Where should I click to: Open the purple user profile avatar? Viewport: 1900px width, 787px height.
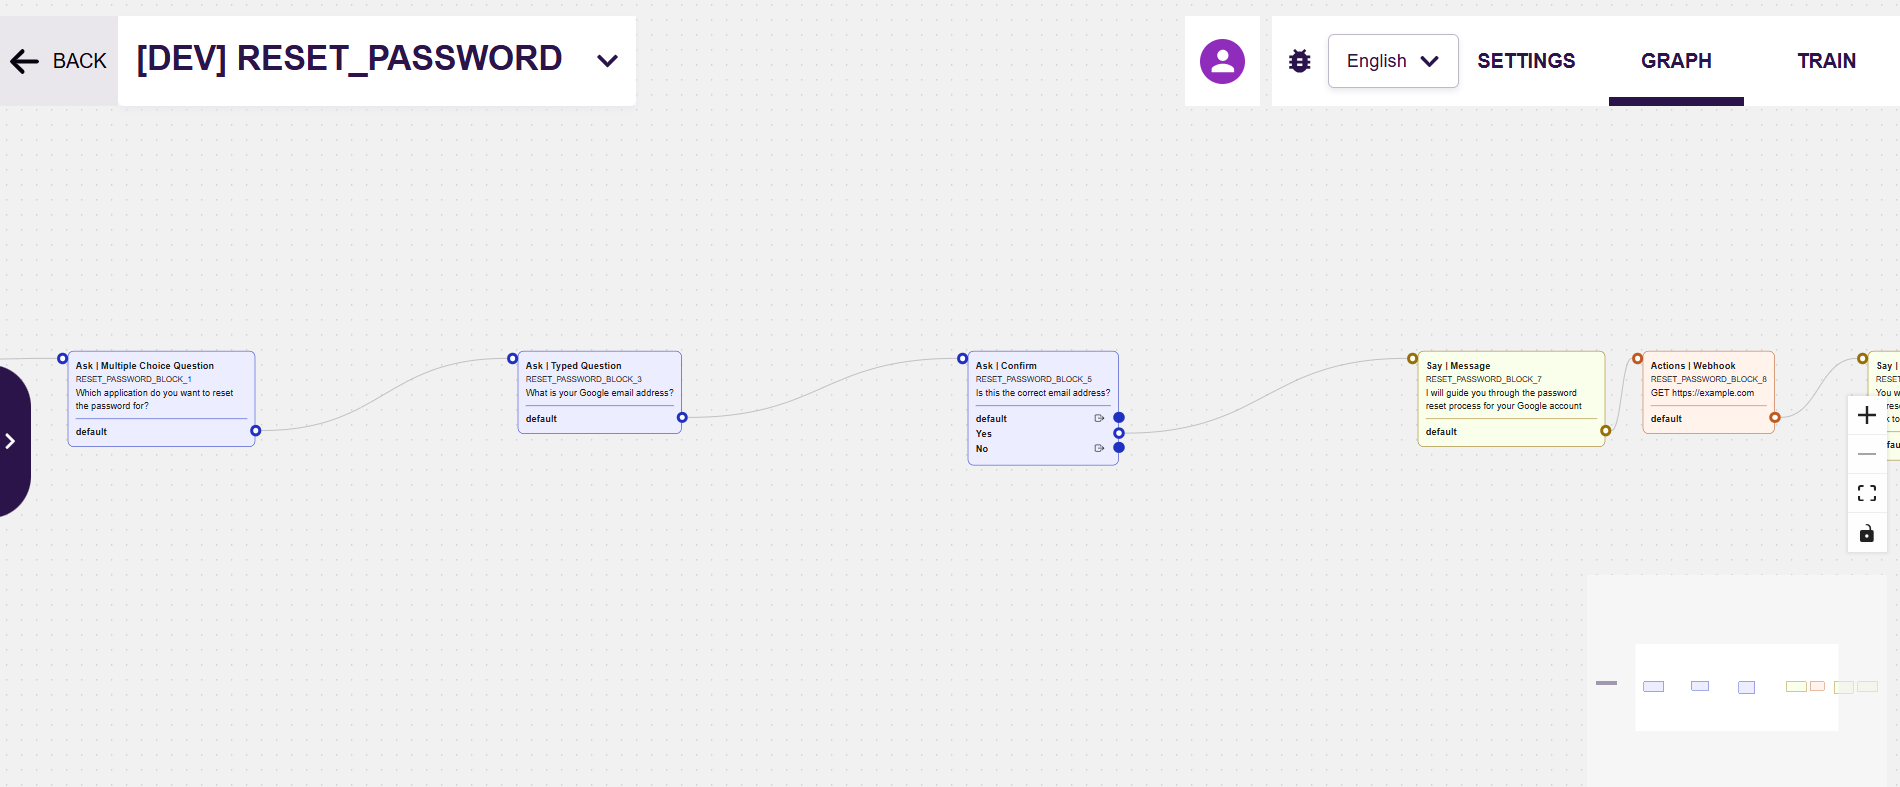click(1222, 61)
